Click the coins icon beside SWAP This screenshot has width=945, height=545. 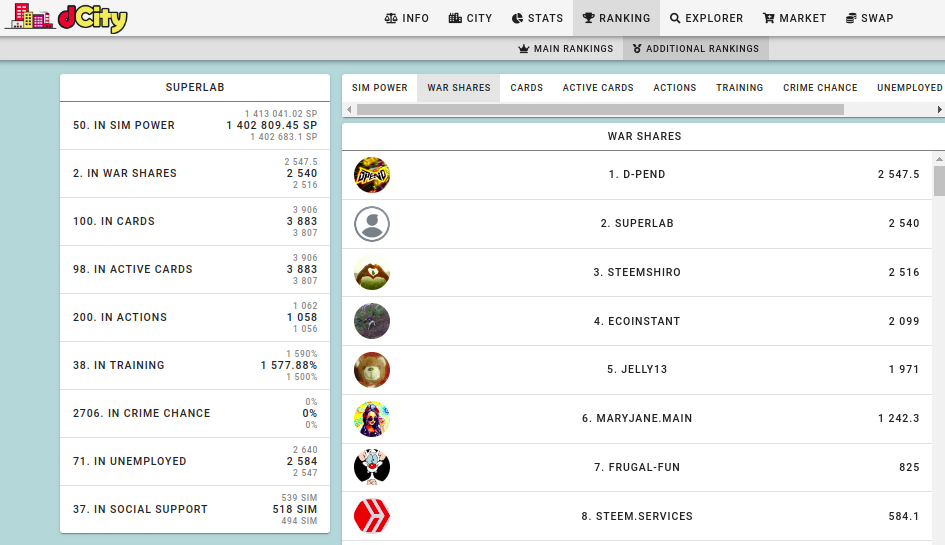(x=851, y=18)
